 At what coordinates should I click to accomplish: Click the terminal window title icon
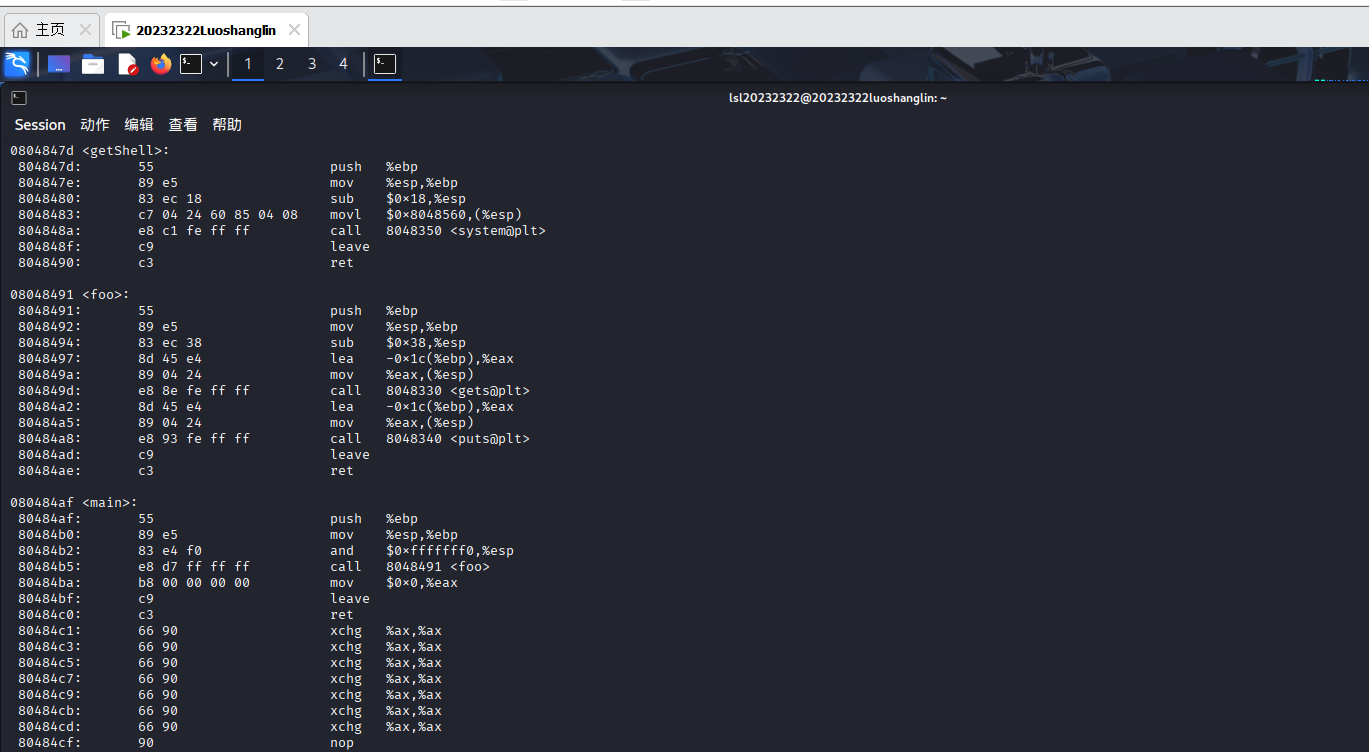(x=19, y=98)
